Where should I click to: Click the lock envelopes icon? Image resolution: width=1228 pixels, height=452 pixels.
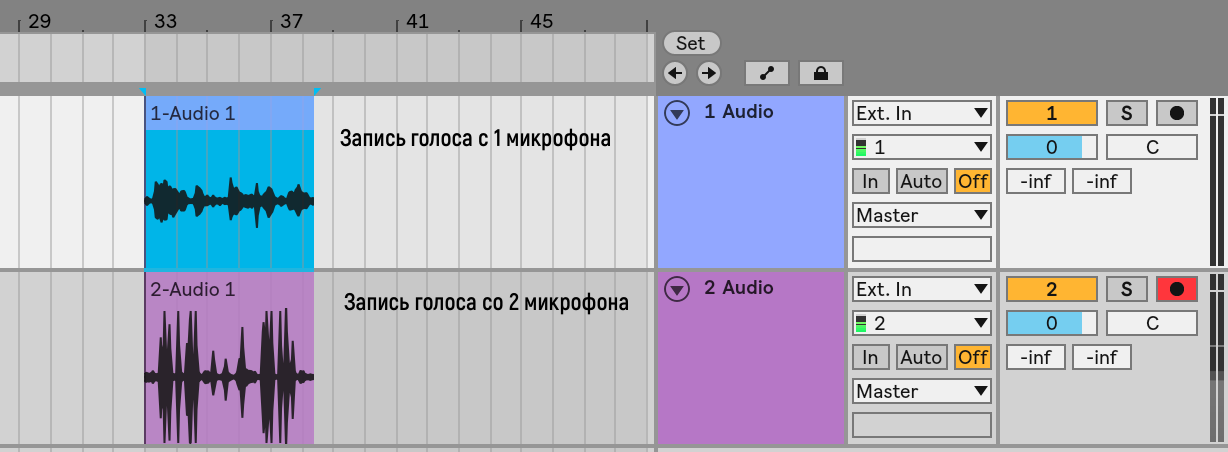[821, 73]
